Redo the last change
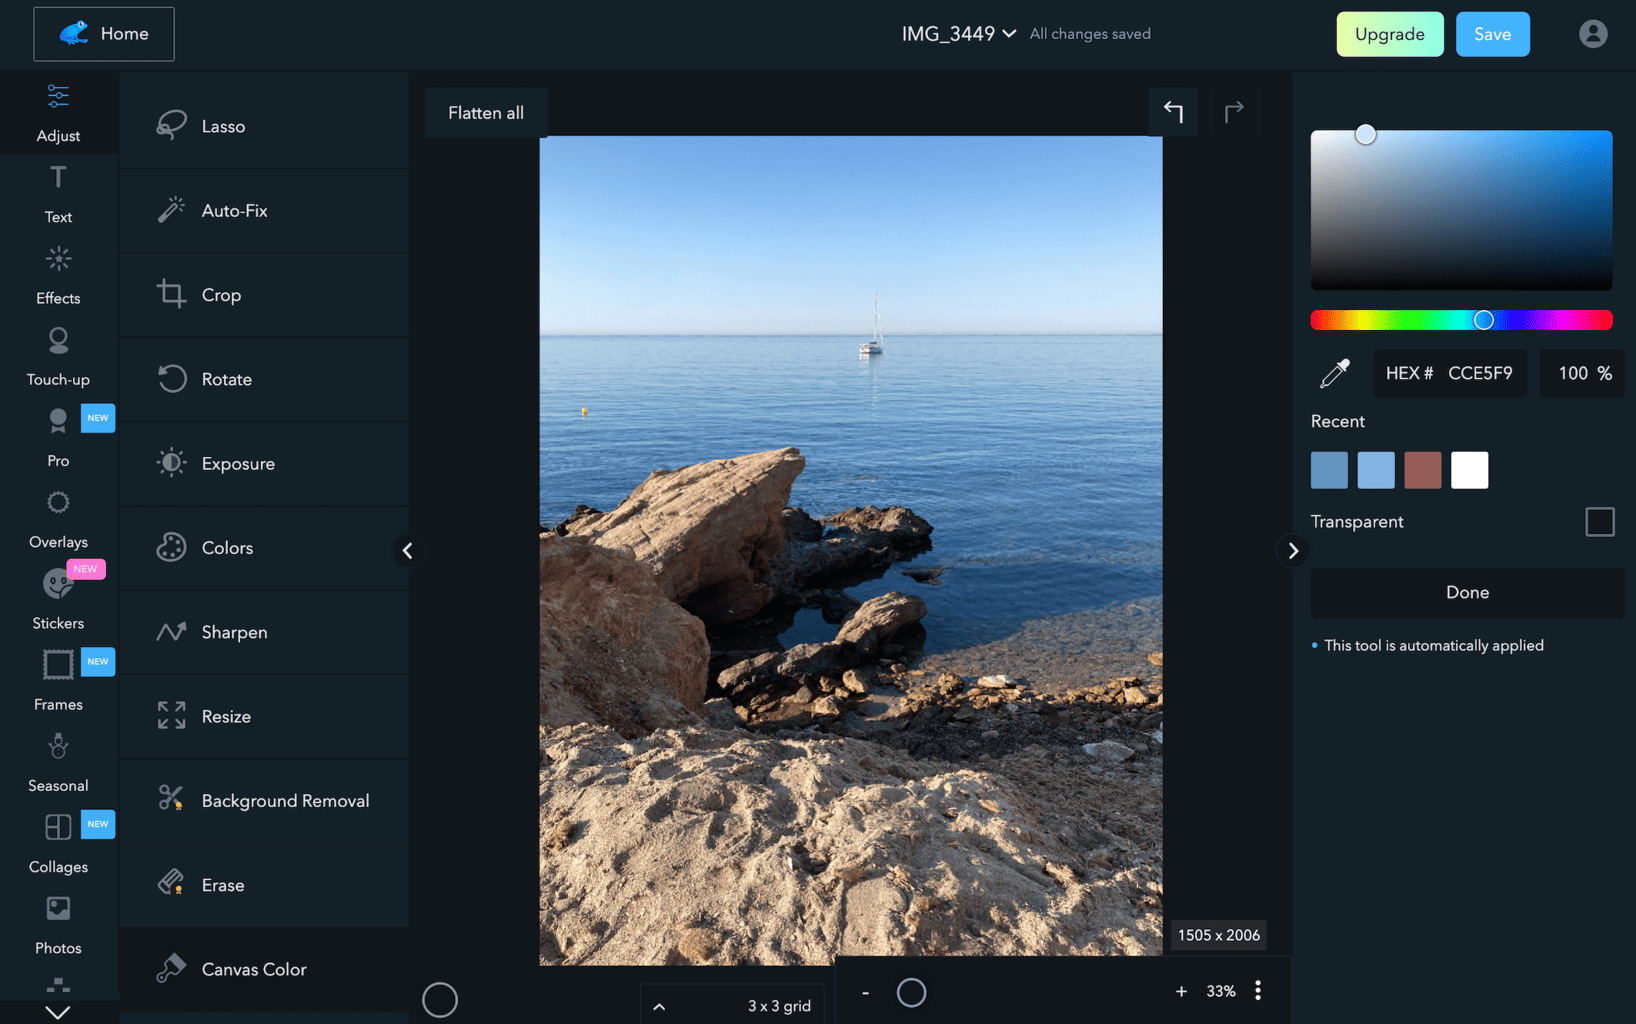1636x1024 pixels. coord(1234,111)
